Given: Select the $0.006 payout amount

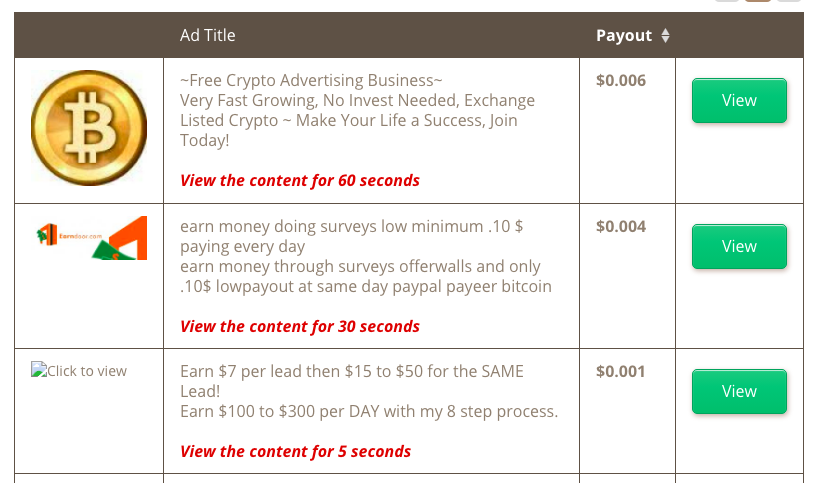Looking at the screenshot, I should point(621,80).
